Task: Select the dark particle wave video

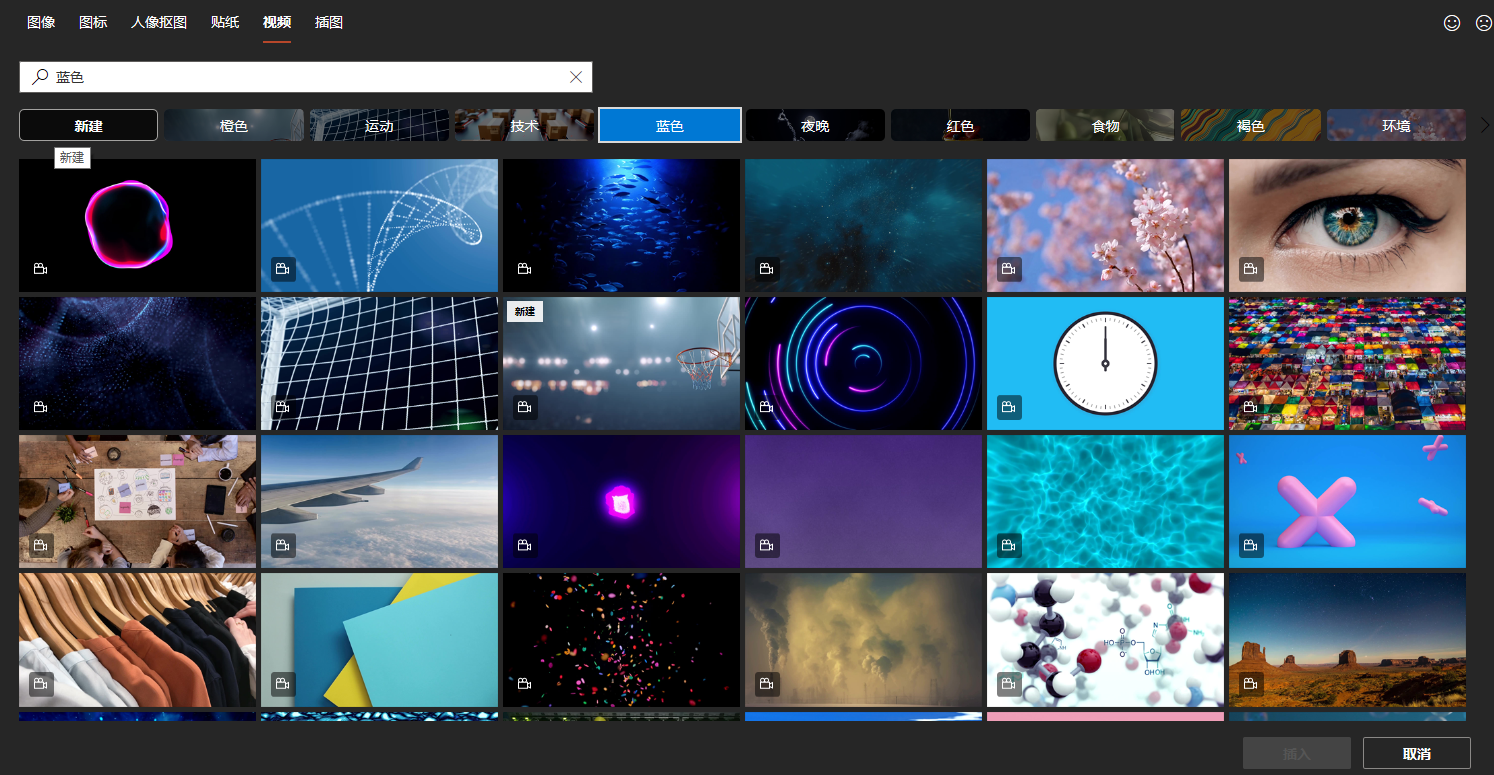Action: pos(137,363)
